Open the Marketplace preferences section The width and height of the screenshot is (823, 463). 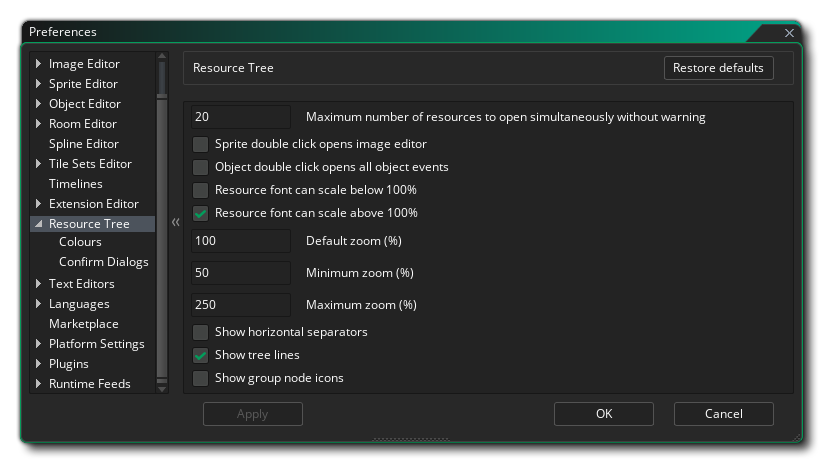point(83,324)
